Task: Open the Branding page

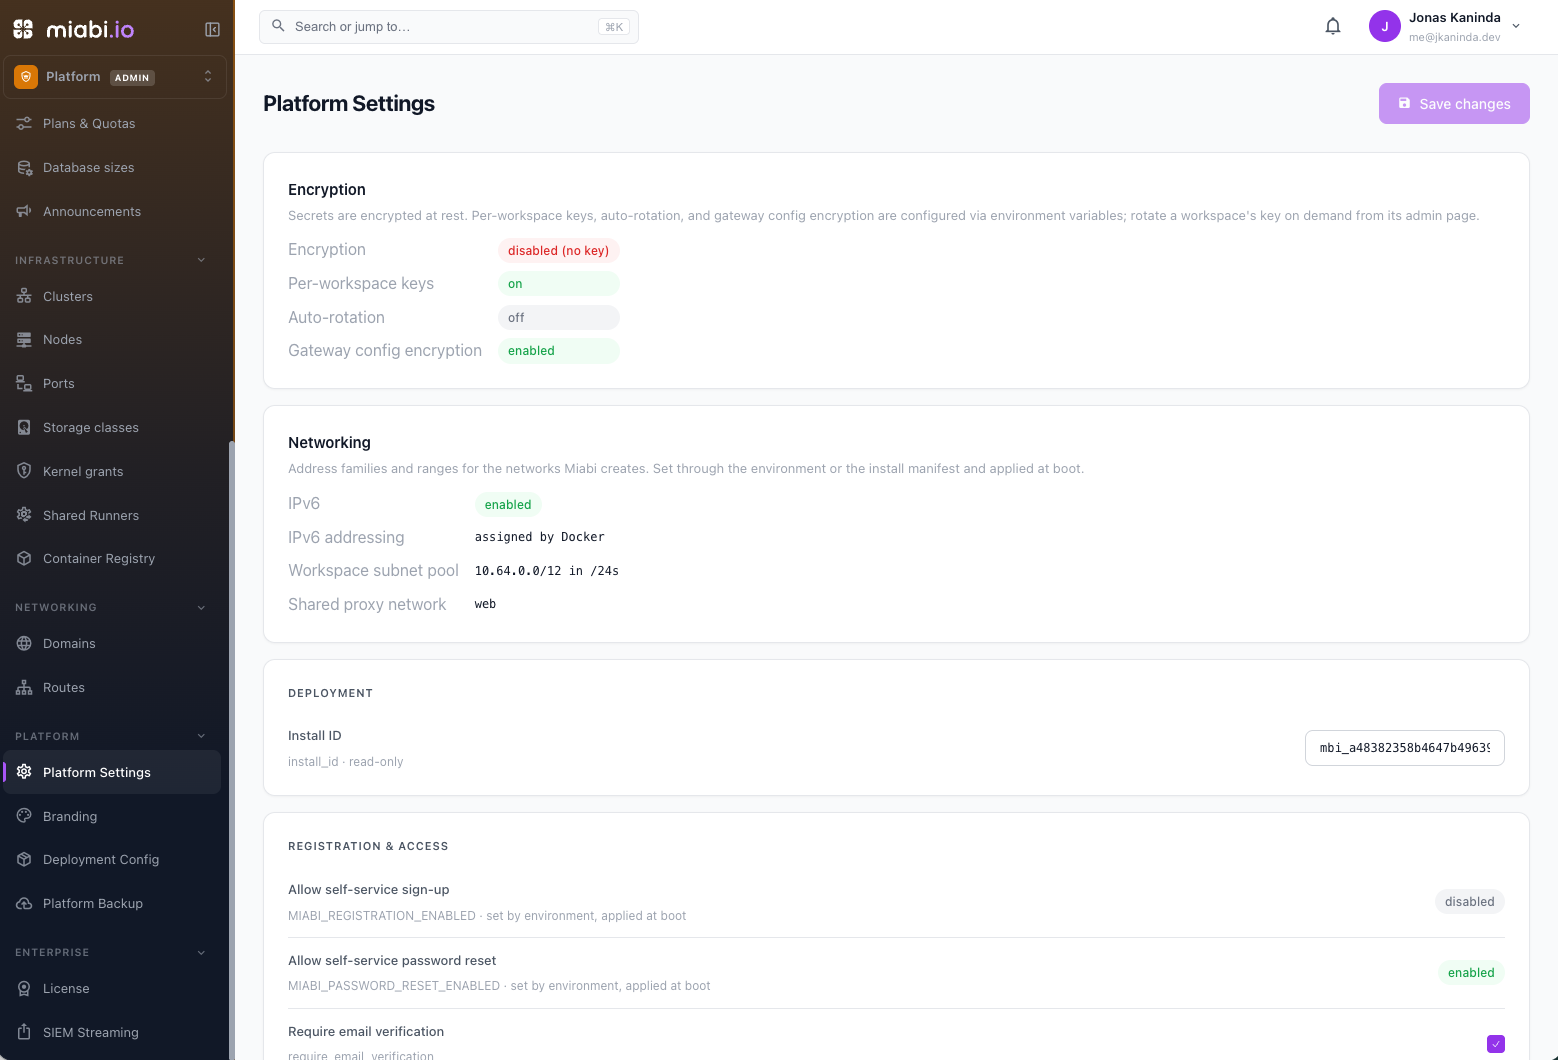Action: (112, 817)
